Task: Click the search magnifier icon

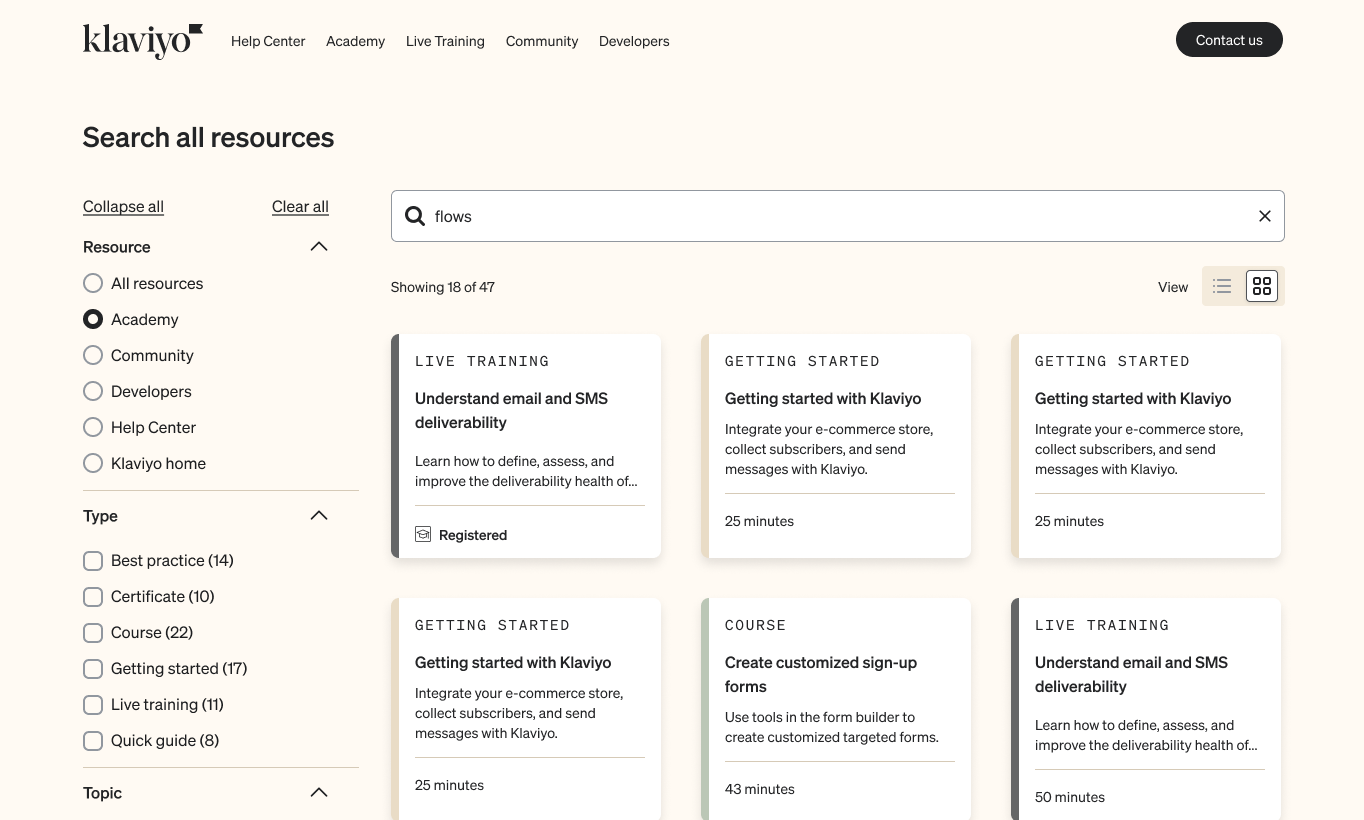Action: point(414,216)
